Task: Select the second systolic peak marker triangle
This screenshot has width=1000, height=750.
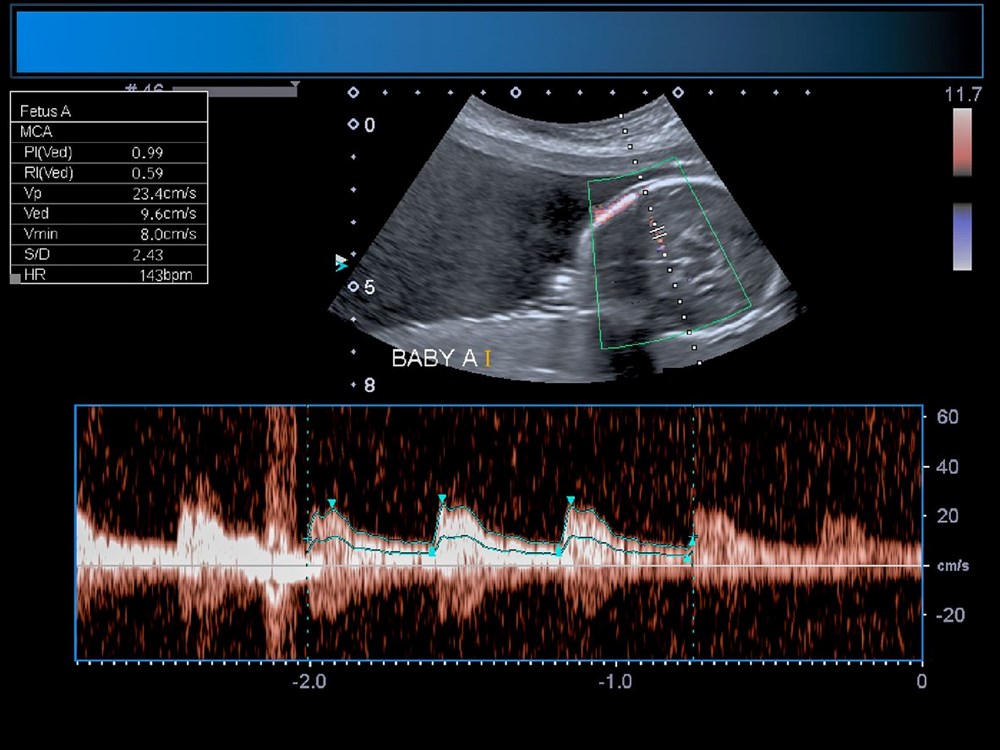Action: (441, 498)
